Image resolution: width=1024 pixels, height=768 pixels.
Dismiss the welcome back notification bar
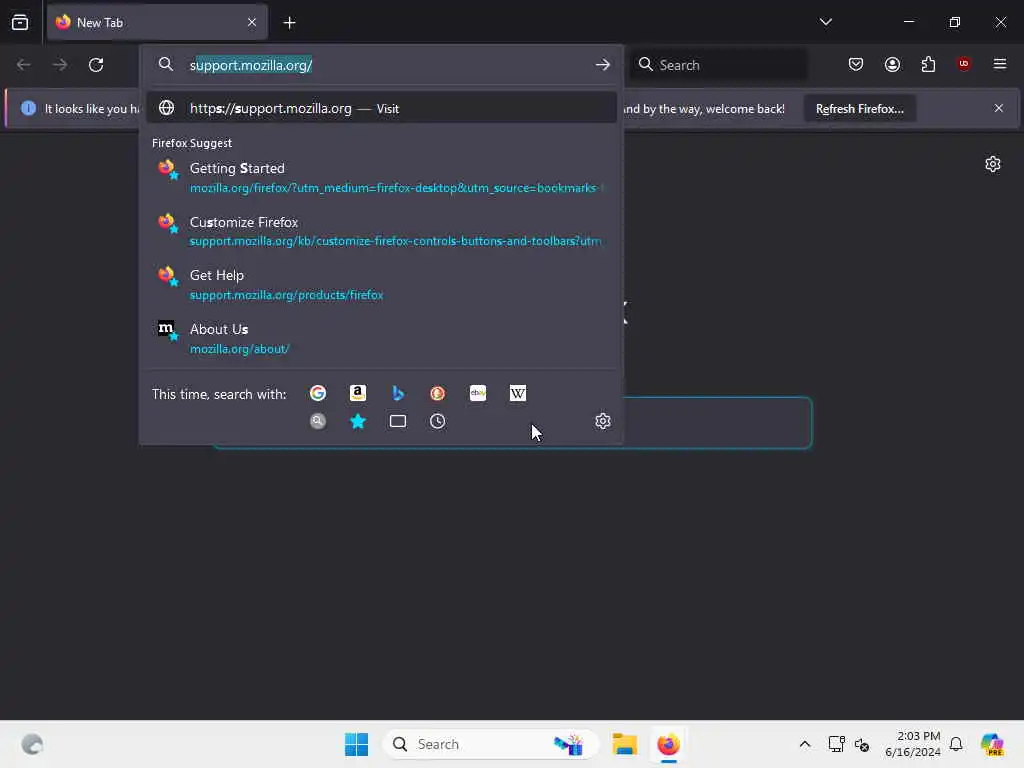pyautogui.click(x=999, y=108)
